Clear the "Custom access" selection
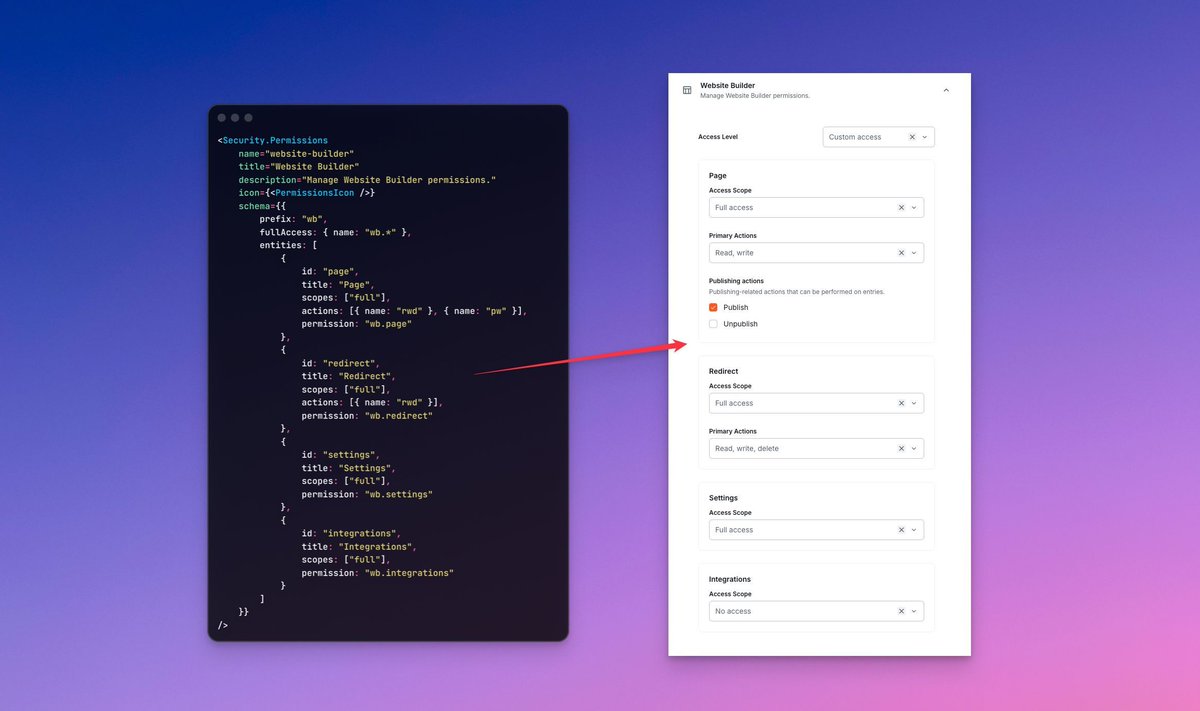 (913, 136)
